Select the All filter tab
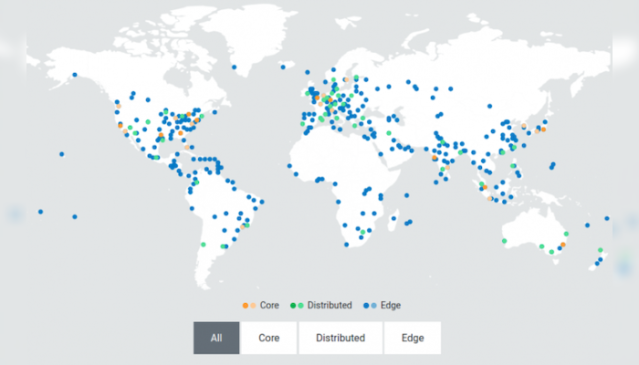This screenshot has width=639, height=365. [x=216, y=338]
